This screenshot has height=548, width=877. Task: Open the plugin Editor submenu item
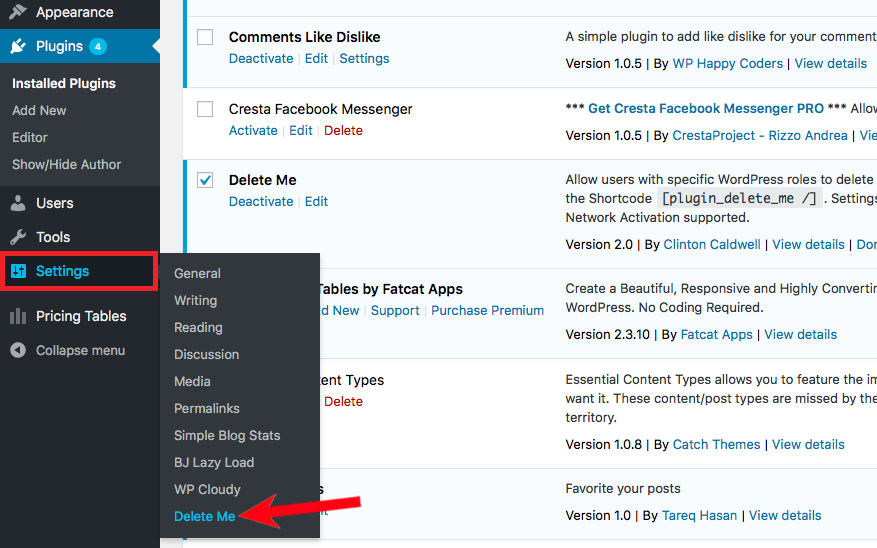pyautogui.click(x=30, y=138)
